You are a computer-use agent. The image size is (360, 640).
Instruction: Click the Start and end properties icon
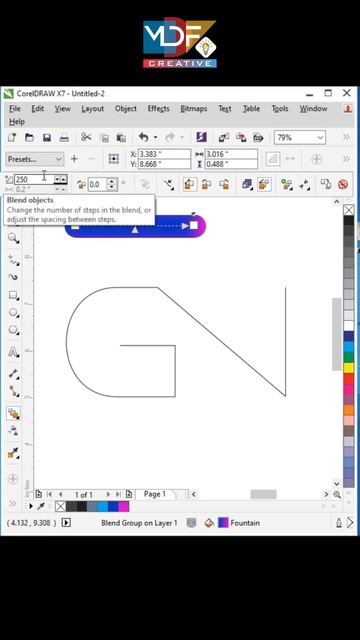coord(304,184)
